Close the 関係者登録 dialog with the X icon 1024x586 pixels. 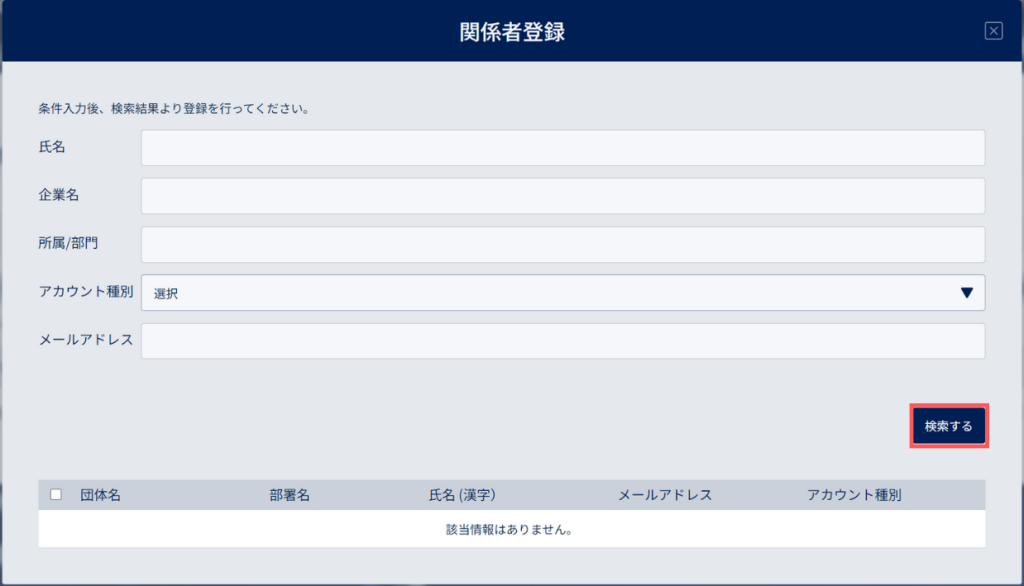[x=993, y=31]
